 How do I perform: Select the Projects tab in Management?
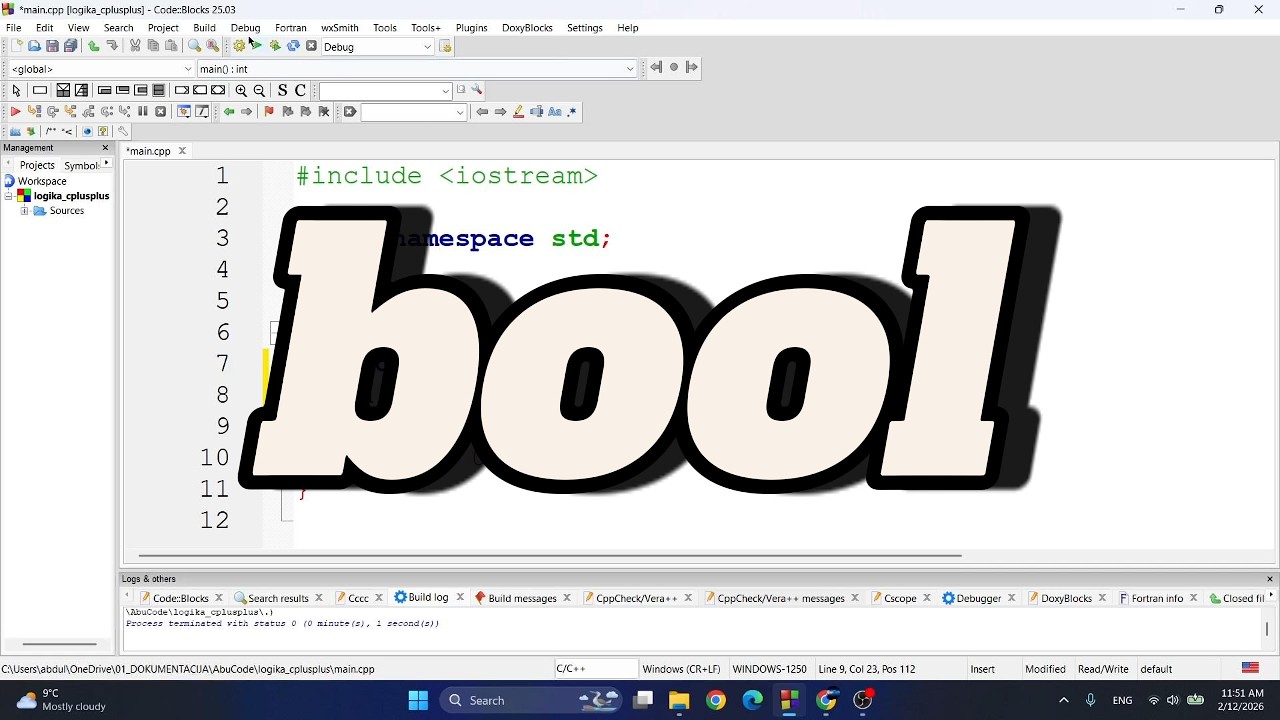click(37, 165)
